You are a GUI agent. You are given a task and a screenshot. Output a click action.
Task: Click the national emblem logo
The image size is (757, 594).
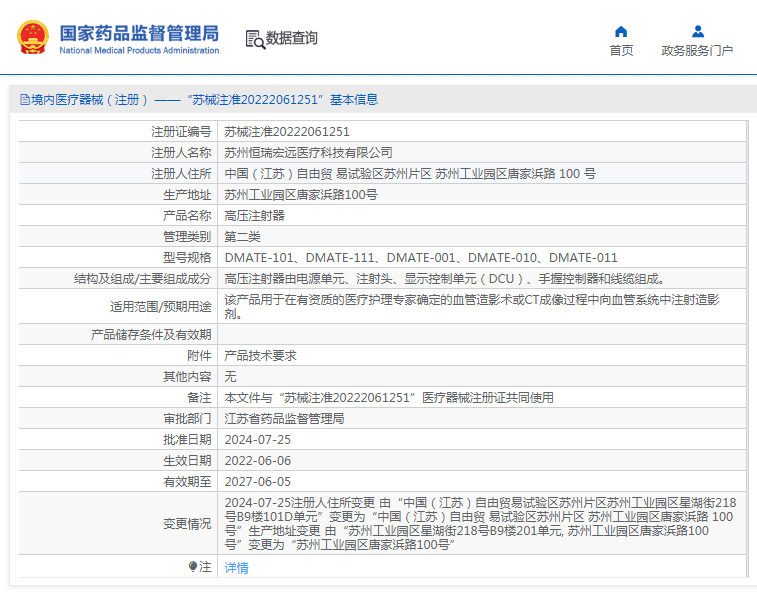tap(32, 38)
